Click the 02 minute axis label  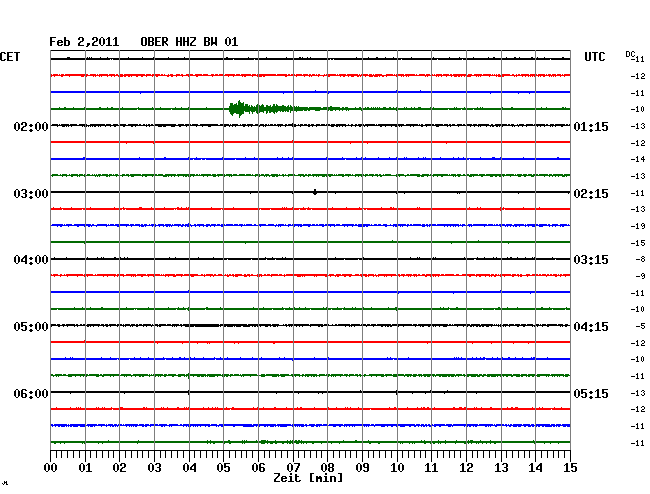click(x=119, y=468)
